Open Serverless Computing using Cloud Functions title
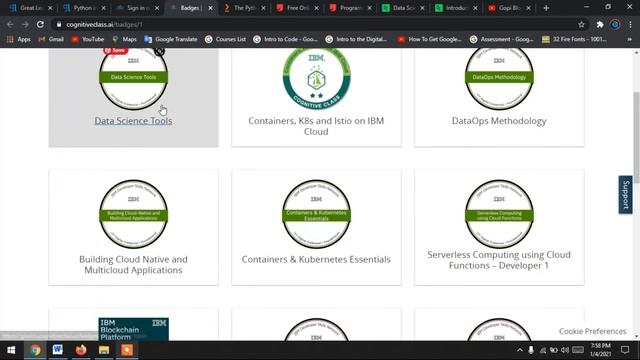This screenshot has width=640, height=360. 499,260
